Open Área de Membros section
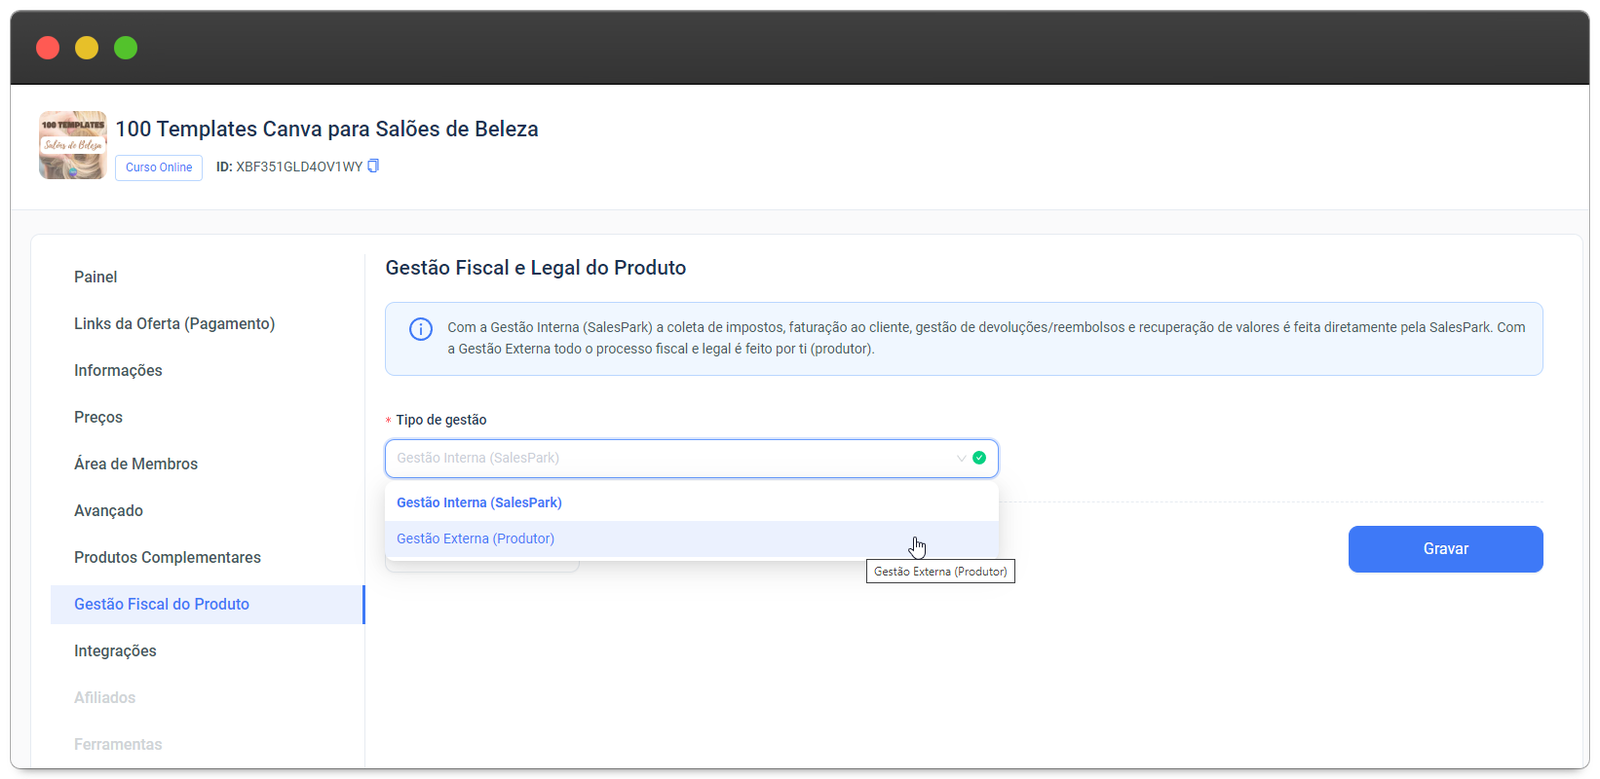1600x779 pixels. pos(136,464)
